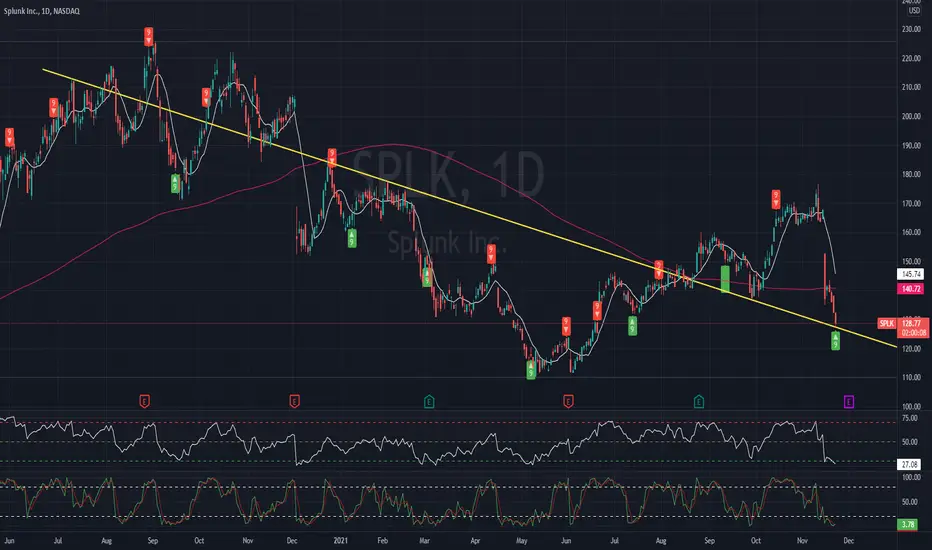Click solid green signal block near September 2021

point(725,279)
